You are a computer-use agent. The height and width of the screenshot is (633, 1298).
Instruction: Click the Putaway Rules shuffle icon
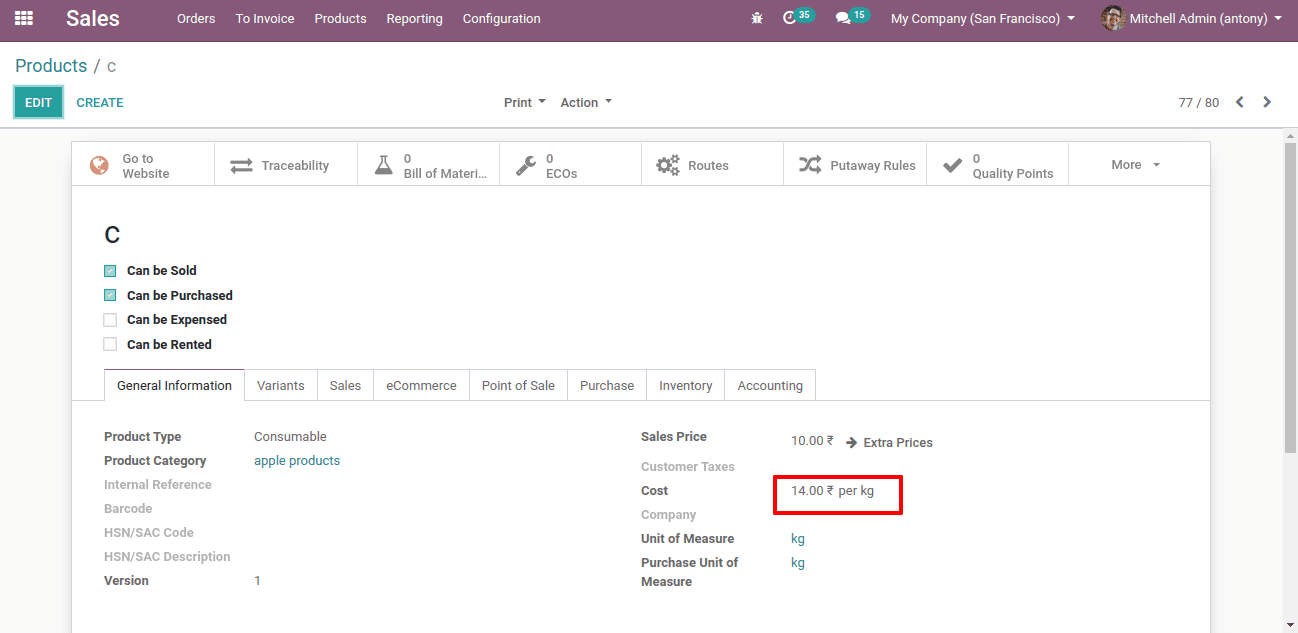(810, 165)
